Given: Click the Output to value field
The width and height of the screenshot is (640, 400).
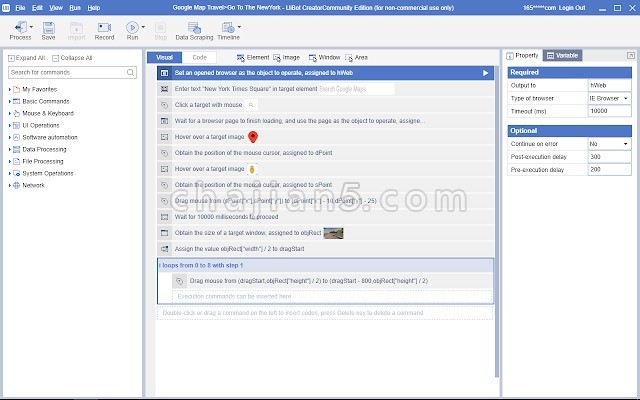Looking at the screenshot, I should tap(609, 85).
